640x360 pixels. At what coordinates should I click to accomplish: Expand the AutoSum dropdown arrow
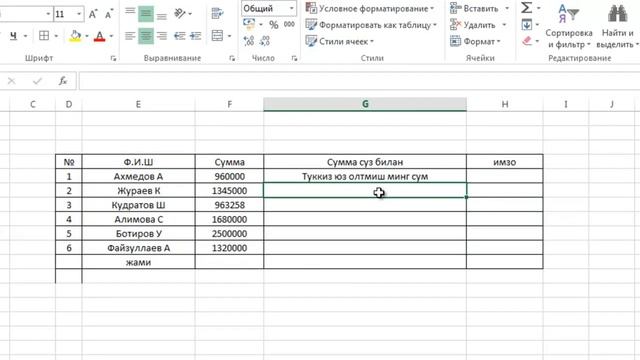coord(538,8)
